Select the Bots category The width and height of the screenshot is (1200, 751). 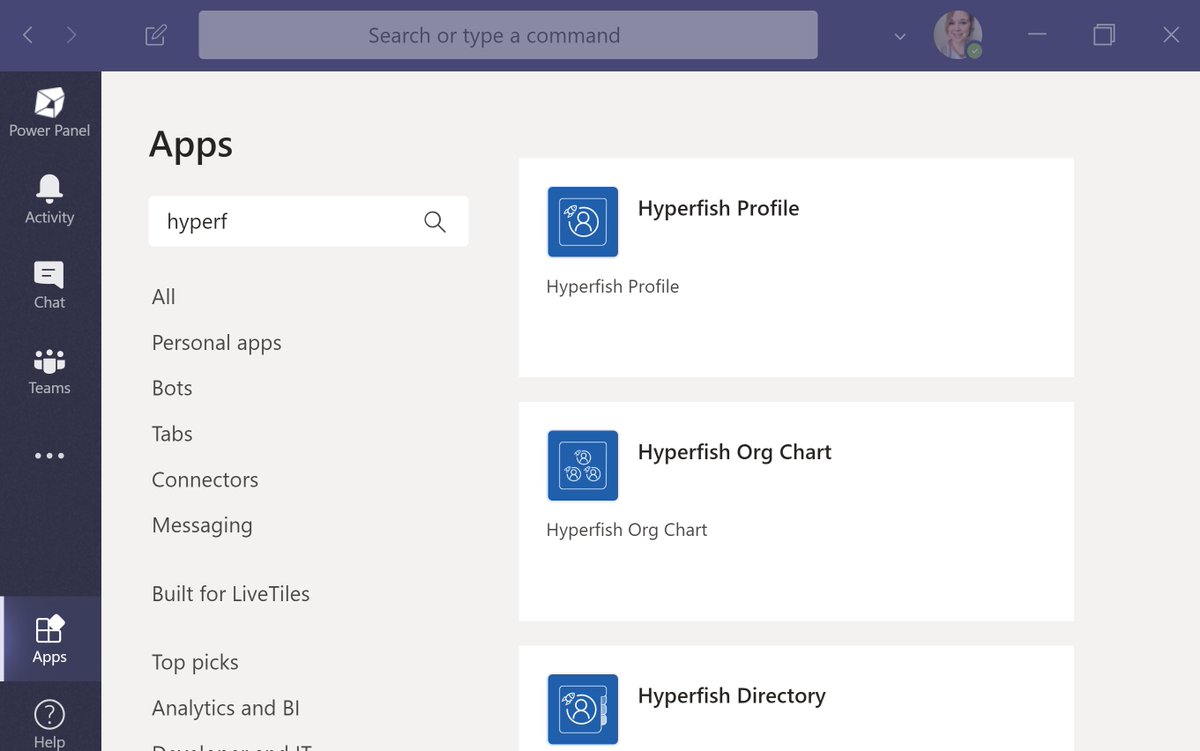pos(171,388)
